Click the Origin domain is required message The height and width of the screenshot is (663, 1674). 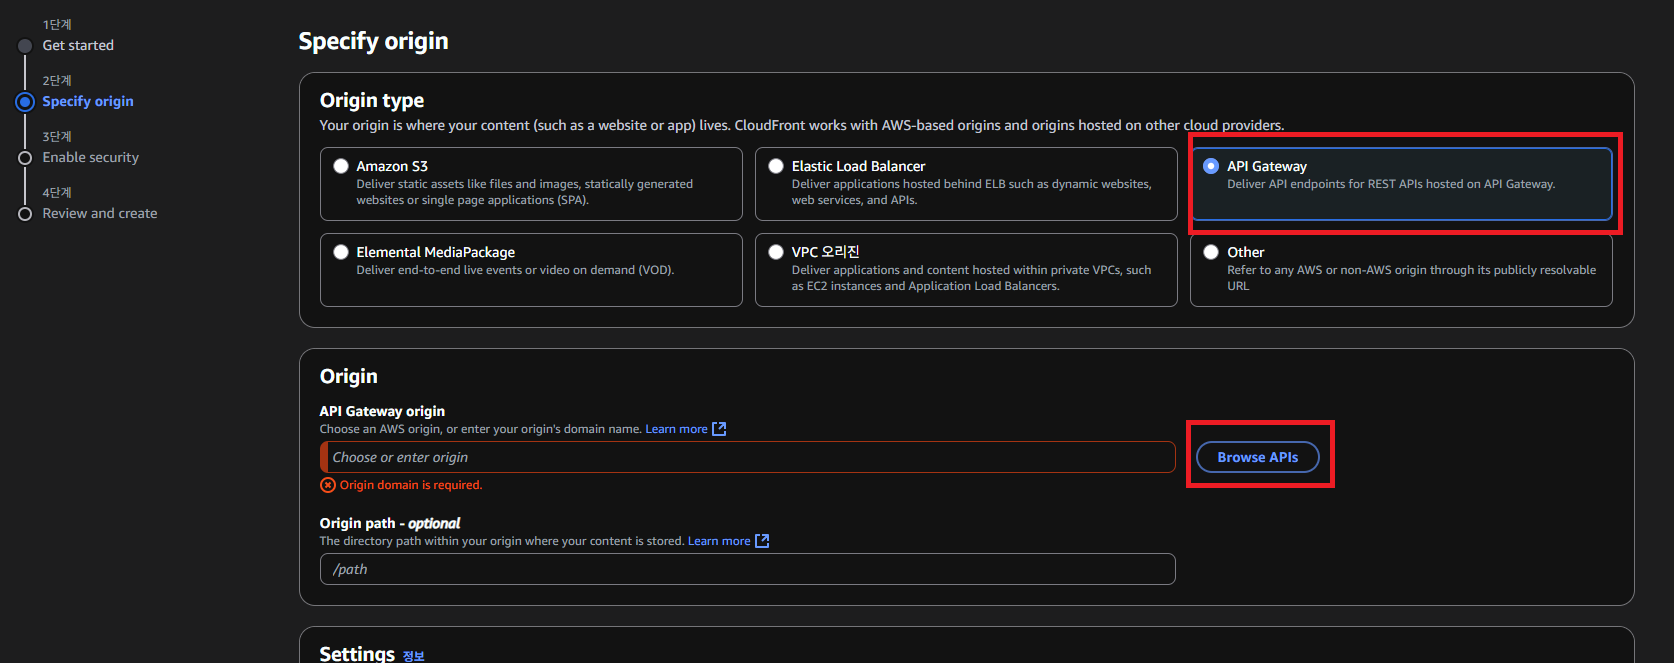(411, 485)
